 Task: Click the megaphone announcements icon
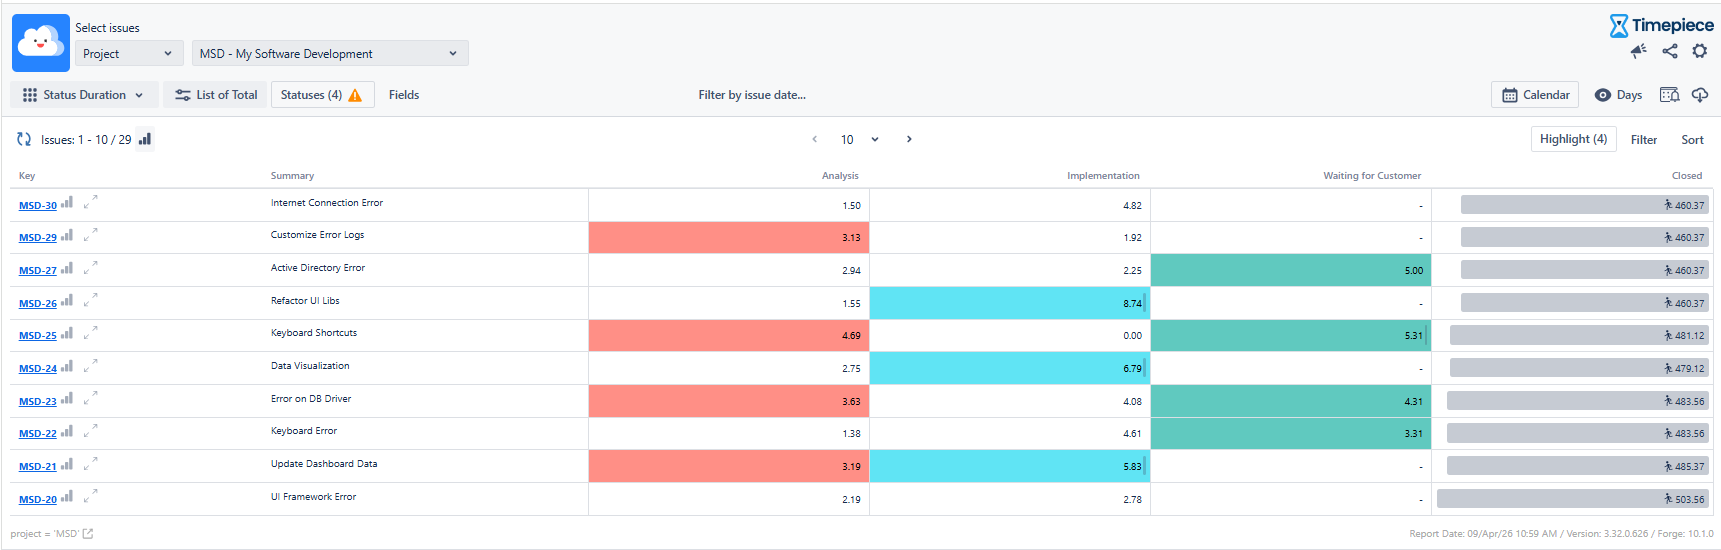pos(1638,51)
